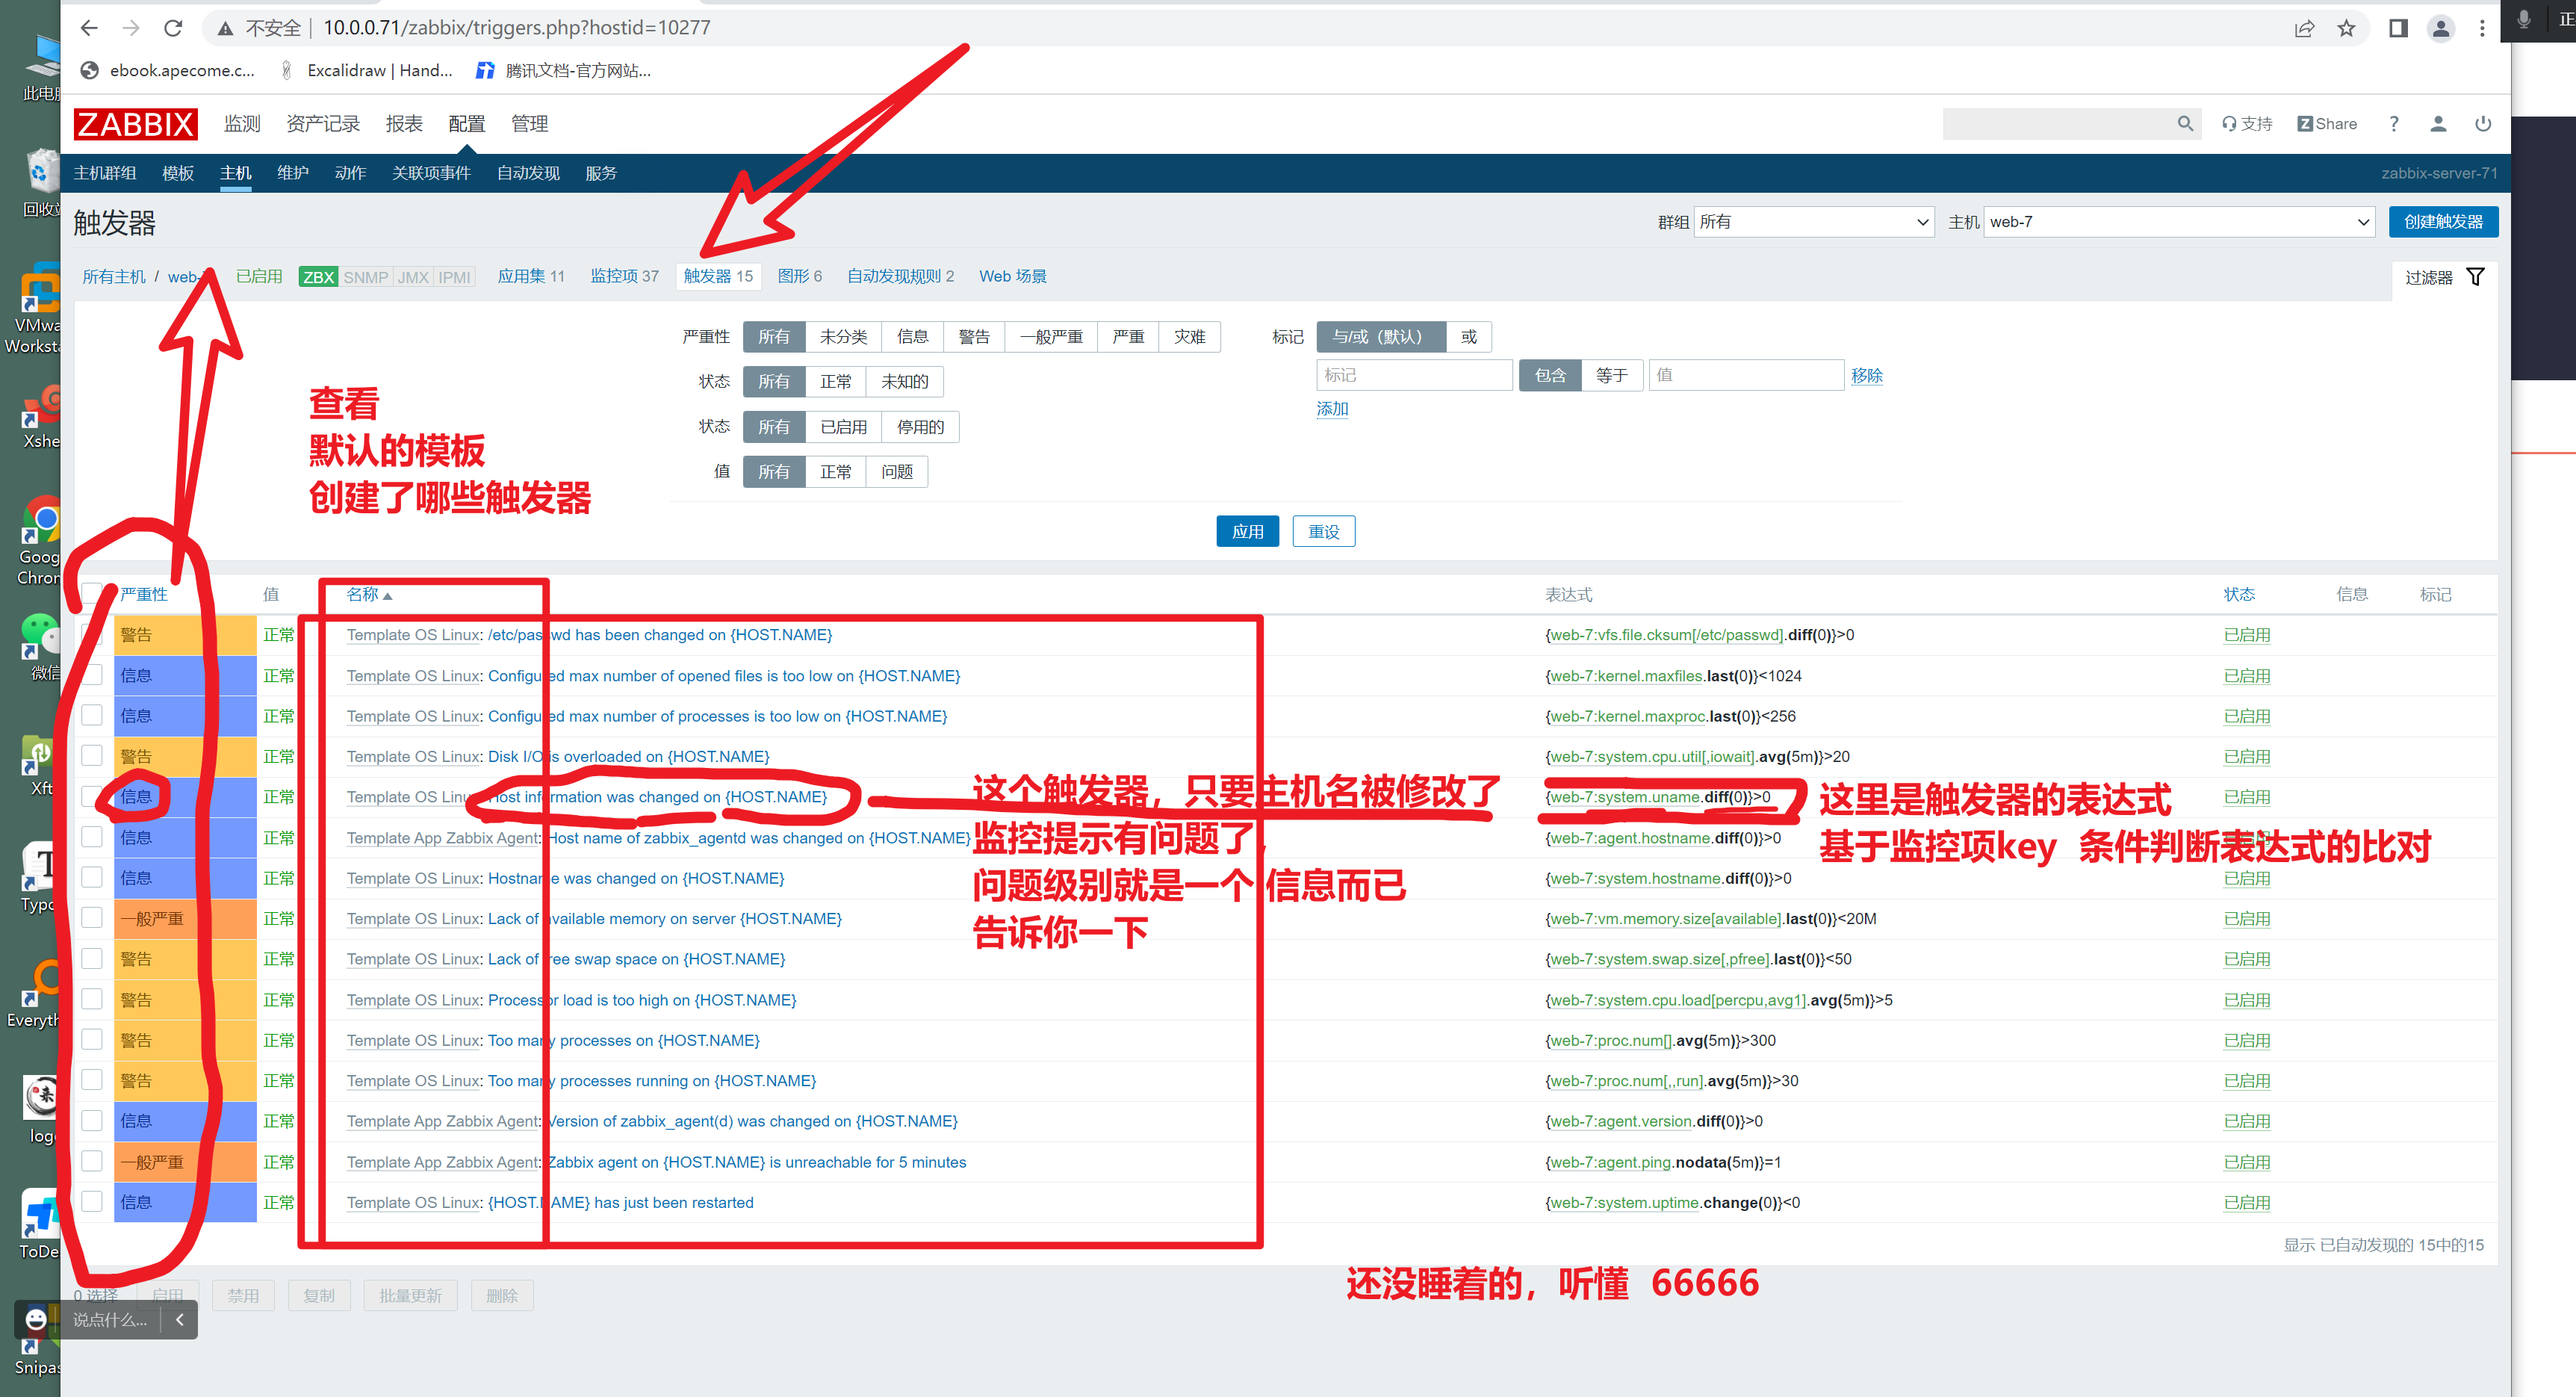
Task: Open WeChat desktop shortcut
Action: pos(40,647)
